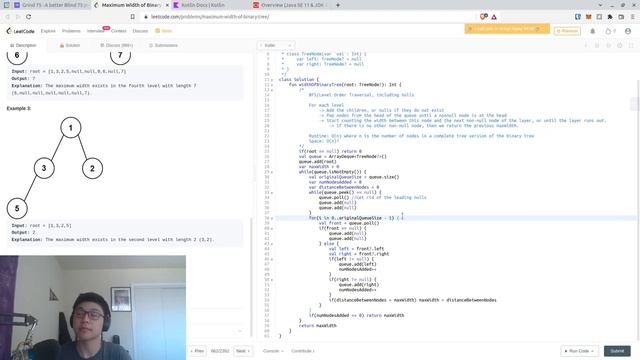Viewport: 640px width, 360px height.
Task: Open the MetaMask fox extension
Action: 589,17
